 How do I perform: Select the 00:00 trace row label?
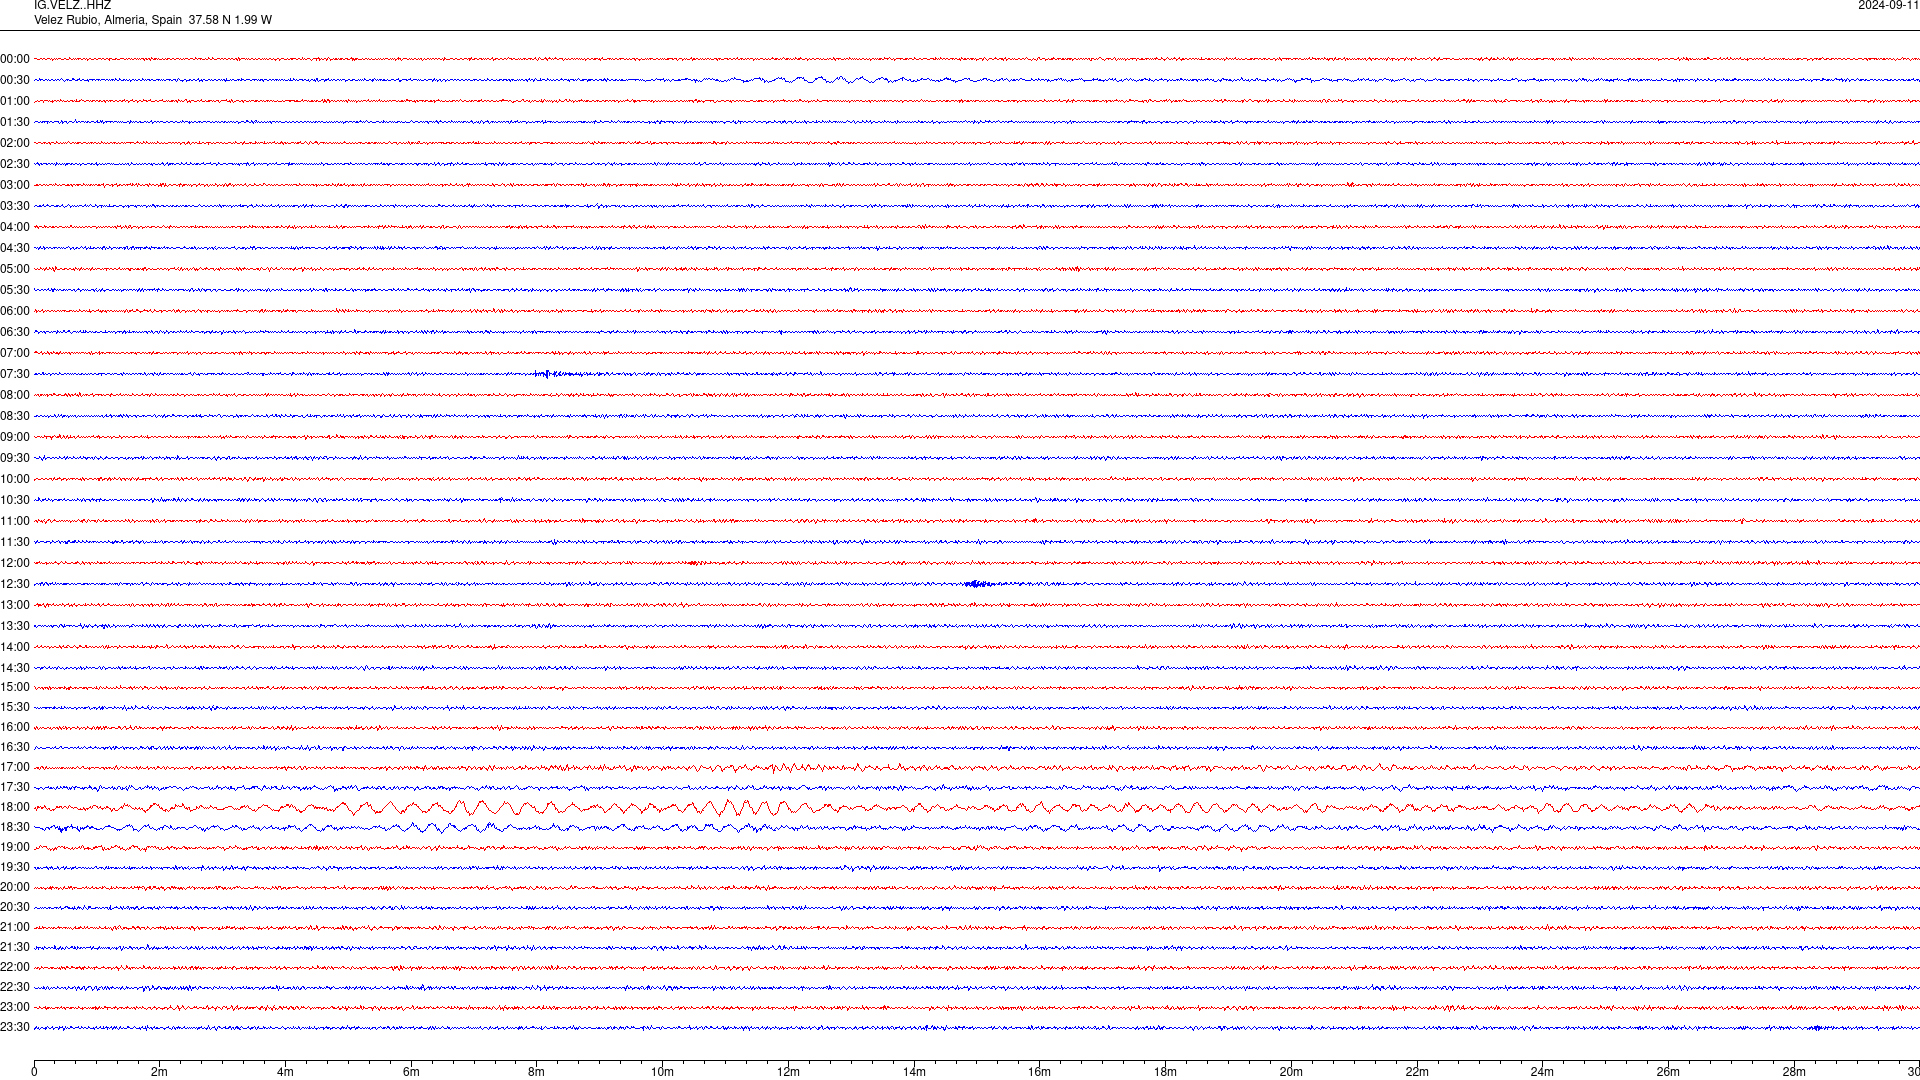(x=15, y=59)
